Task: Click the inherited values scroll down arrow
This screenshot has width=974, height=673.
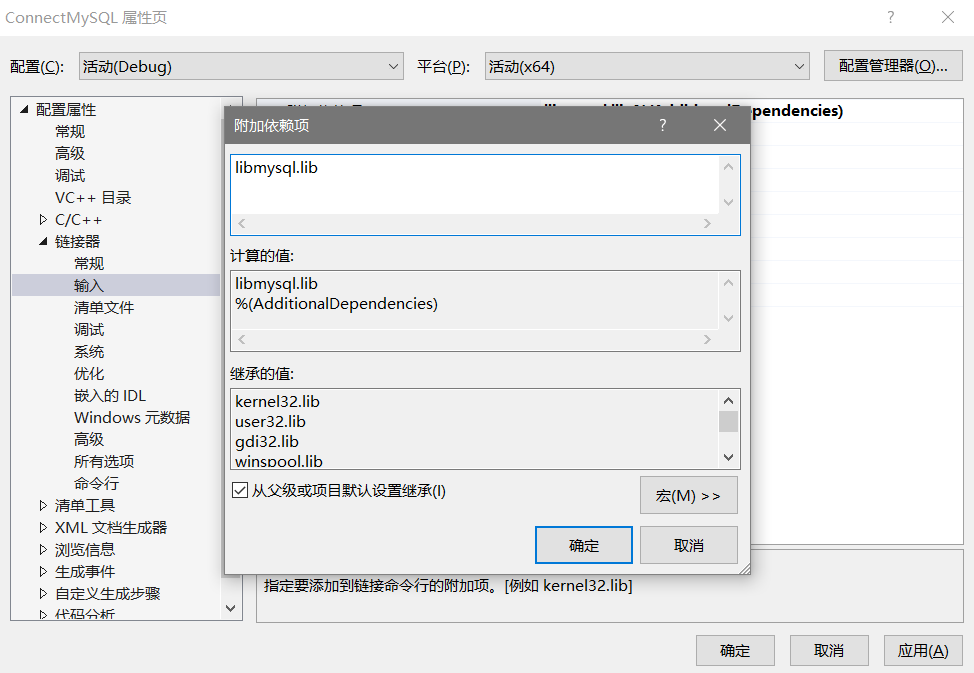Action: (x=729, y=457)
